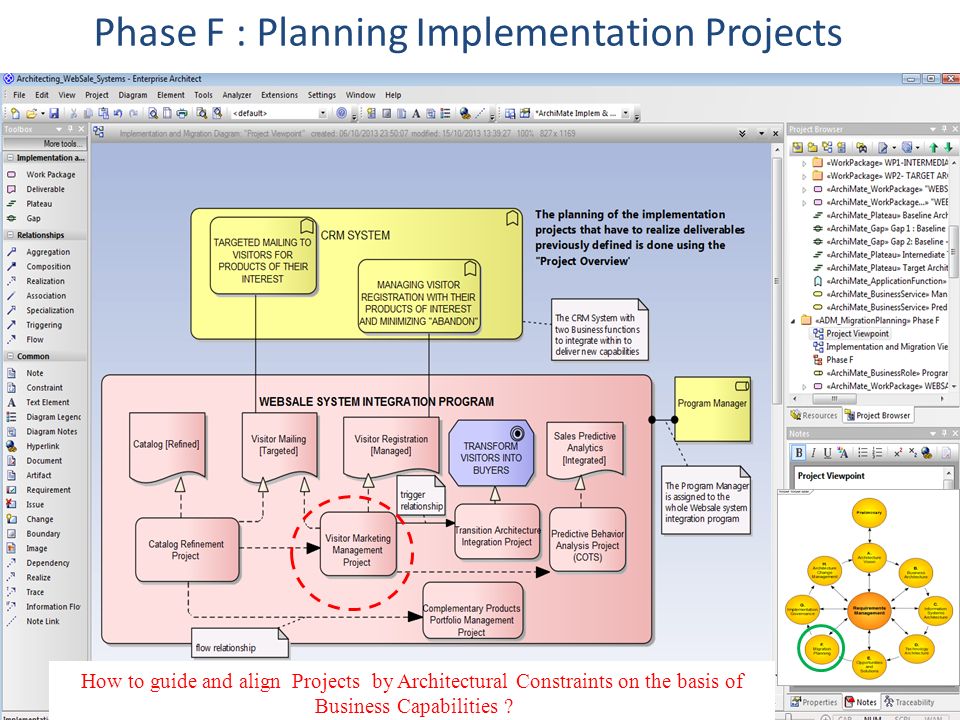Toggle Italic in the Notes panel

[814, 453]
